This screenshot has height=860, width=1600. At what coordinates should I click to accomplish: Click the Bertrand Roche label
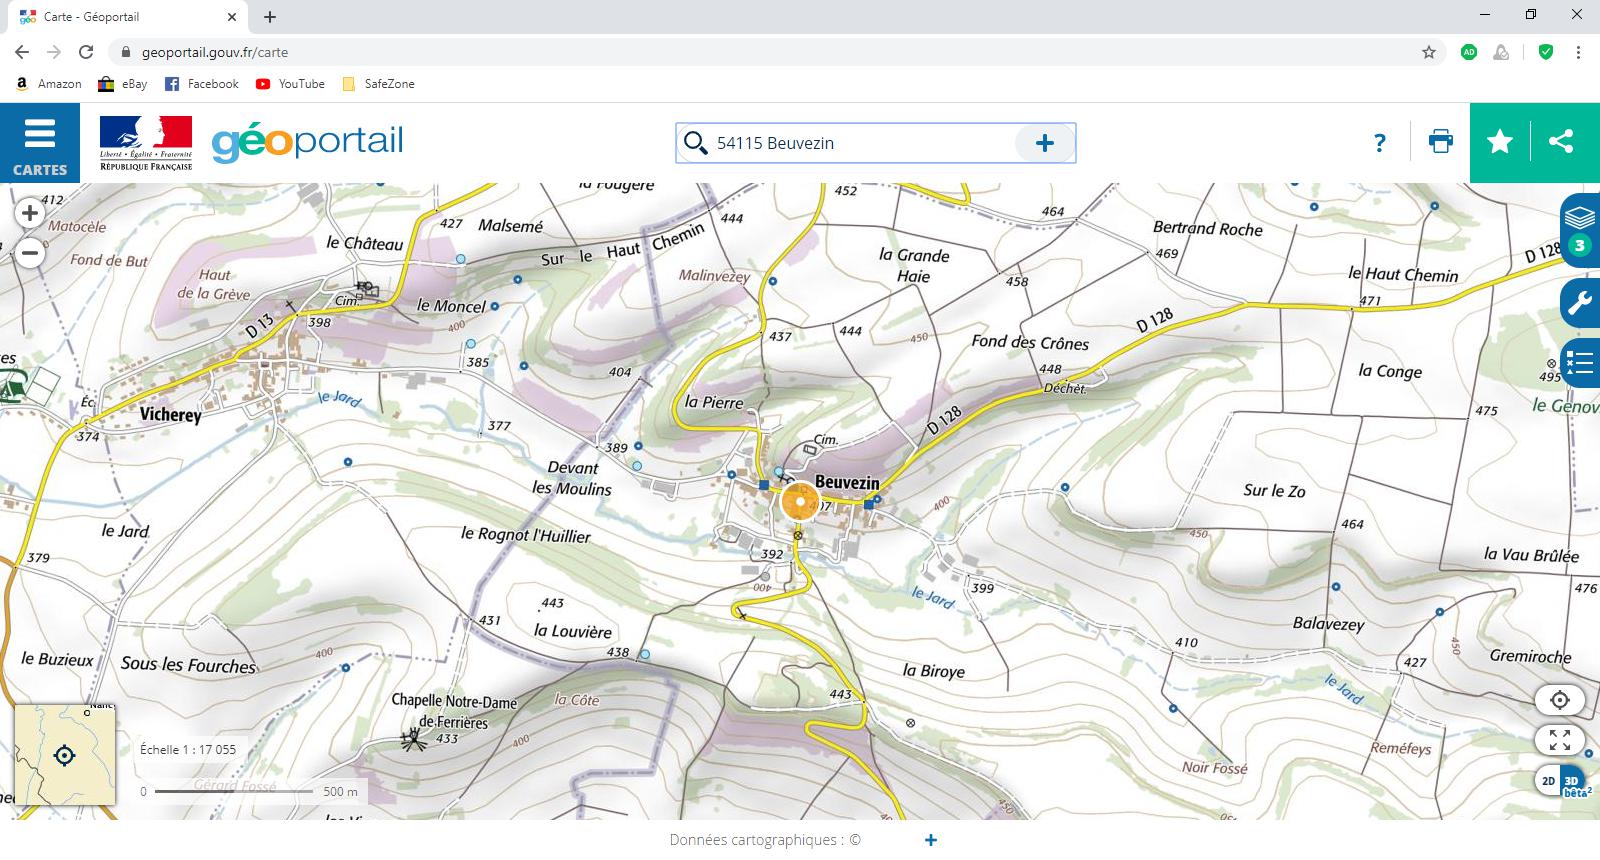click(1208, 228)
